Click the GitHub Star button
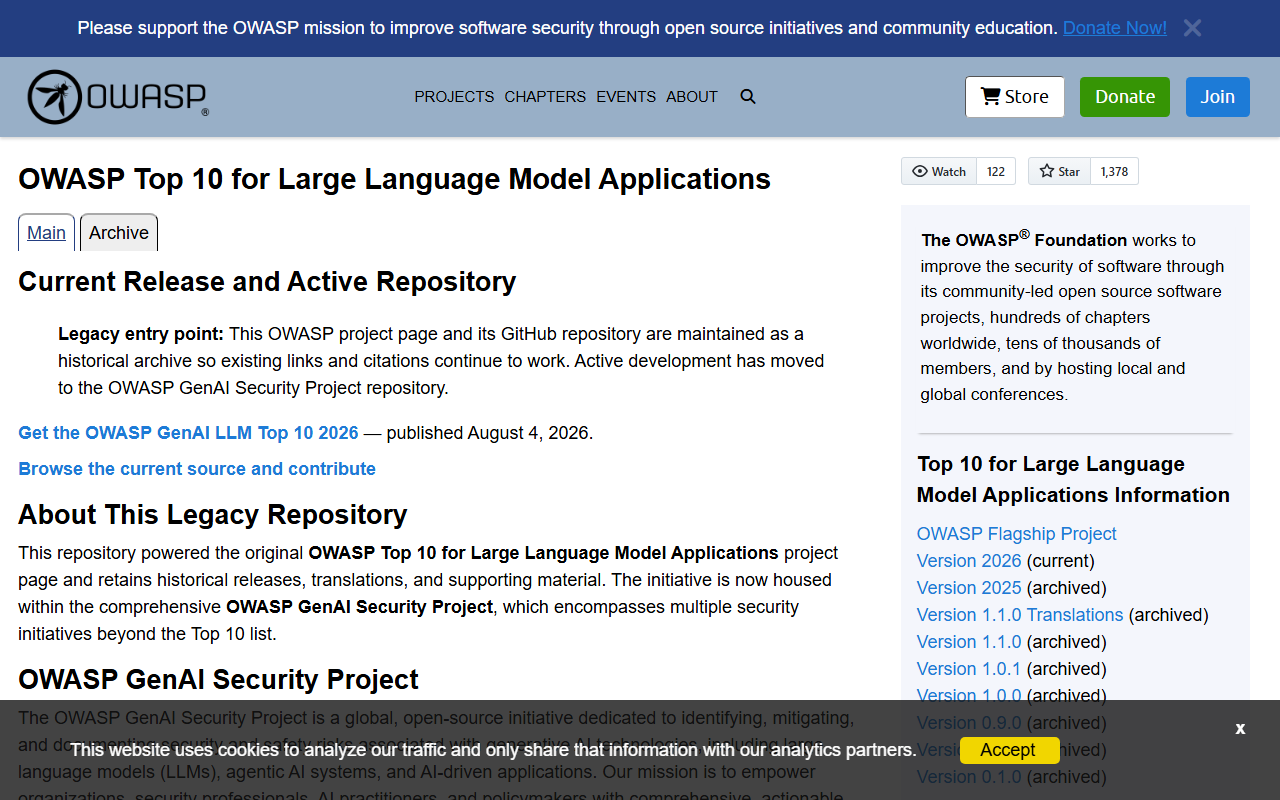1280x800 pixels. (x=1059, y=171)
